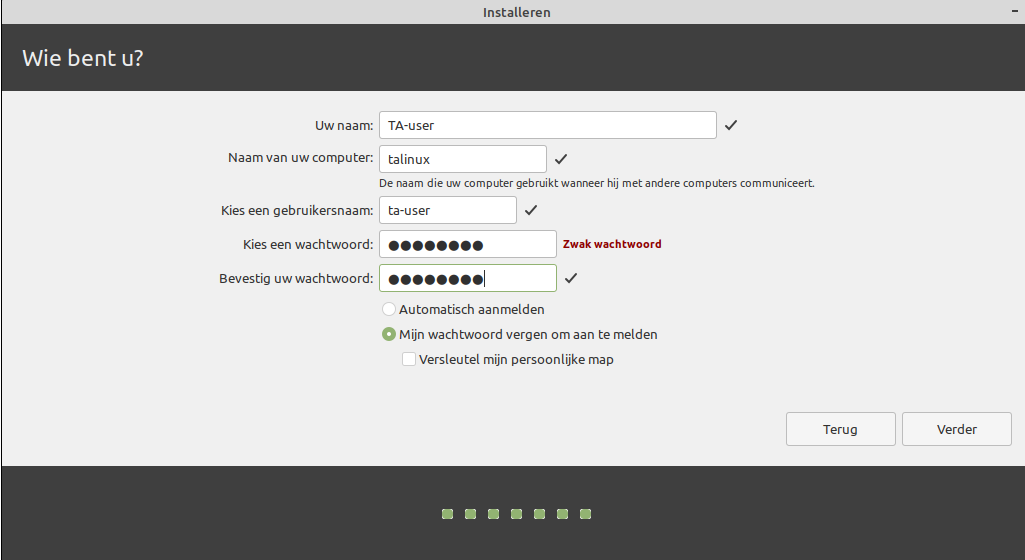Click the last green progress dot
Image resolution: width=1025 pixels, height=560 pixels.
point(586,514)
